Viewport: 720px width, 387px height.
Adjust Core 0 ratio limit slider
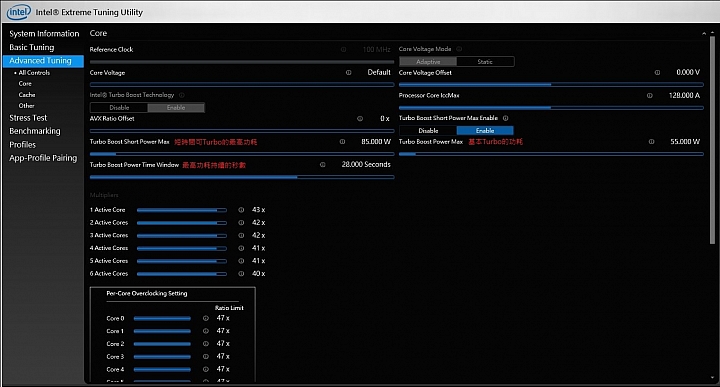tap(162, 318)
